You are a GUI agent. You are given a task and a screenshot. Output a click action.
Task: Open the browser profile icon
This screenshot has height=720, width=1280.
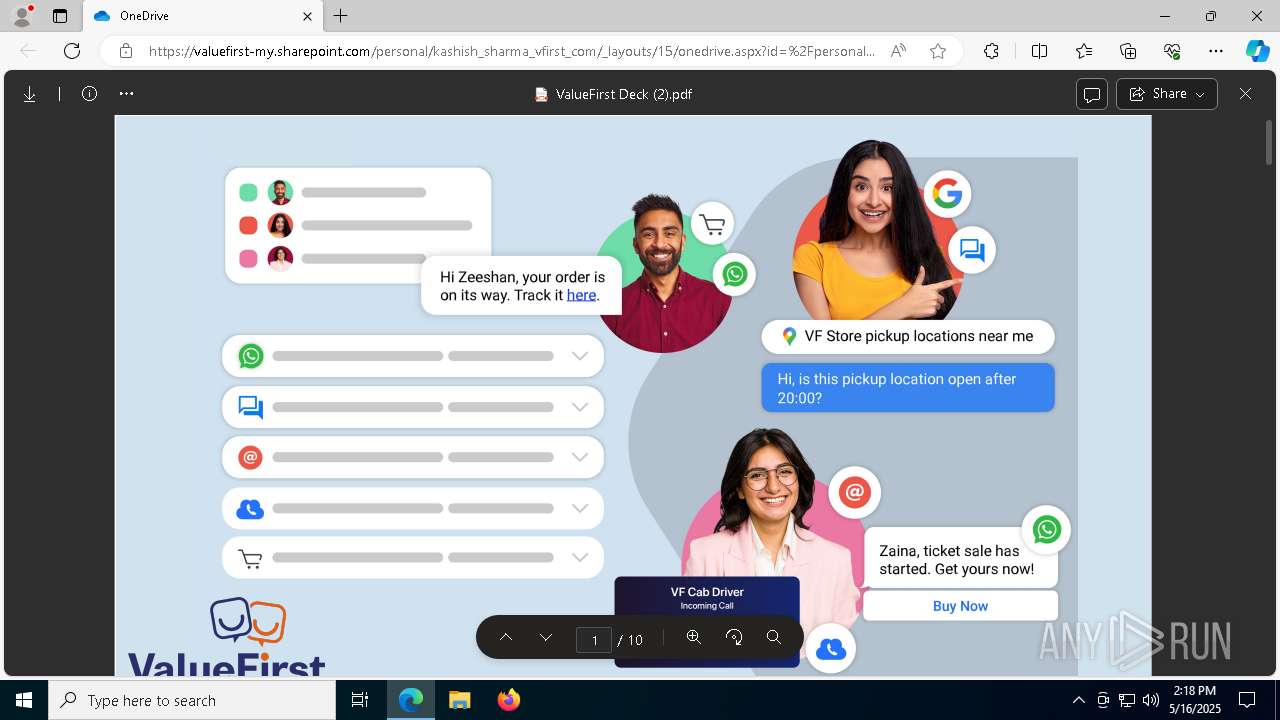point(22,15)
